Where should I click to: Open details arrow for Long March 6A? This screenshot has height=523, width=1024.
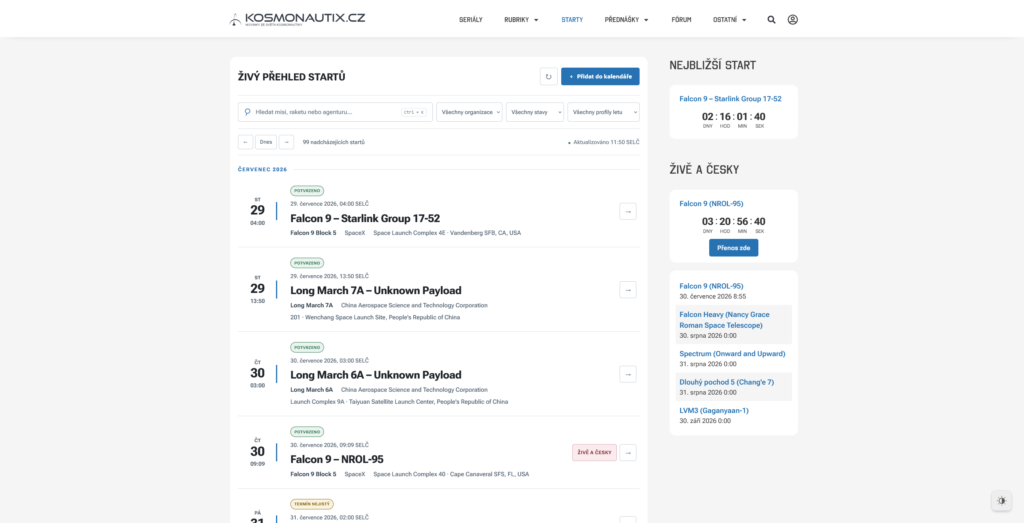point(628,374)
